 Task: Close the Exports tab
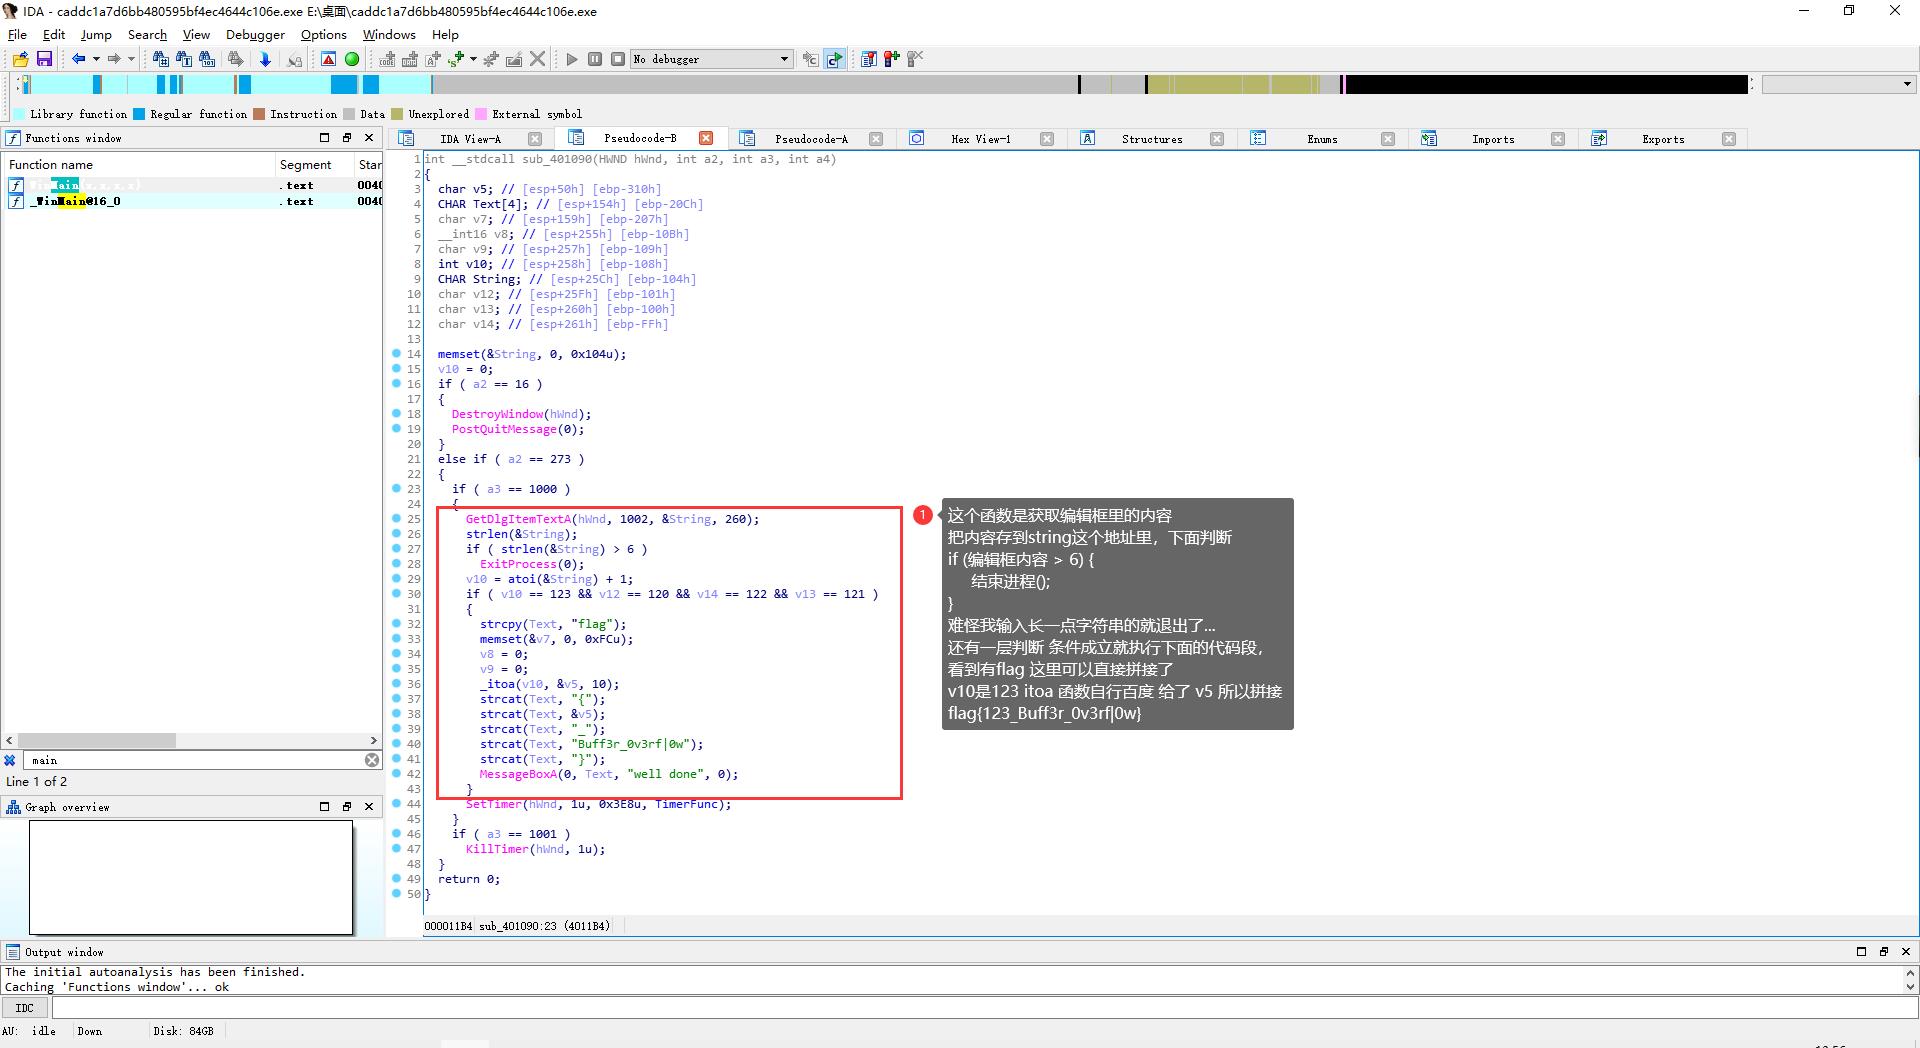click(1729, 139)
